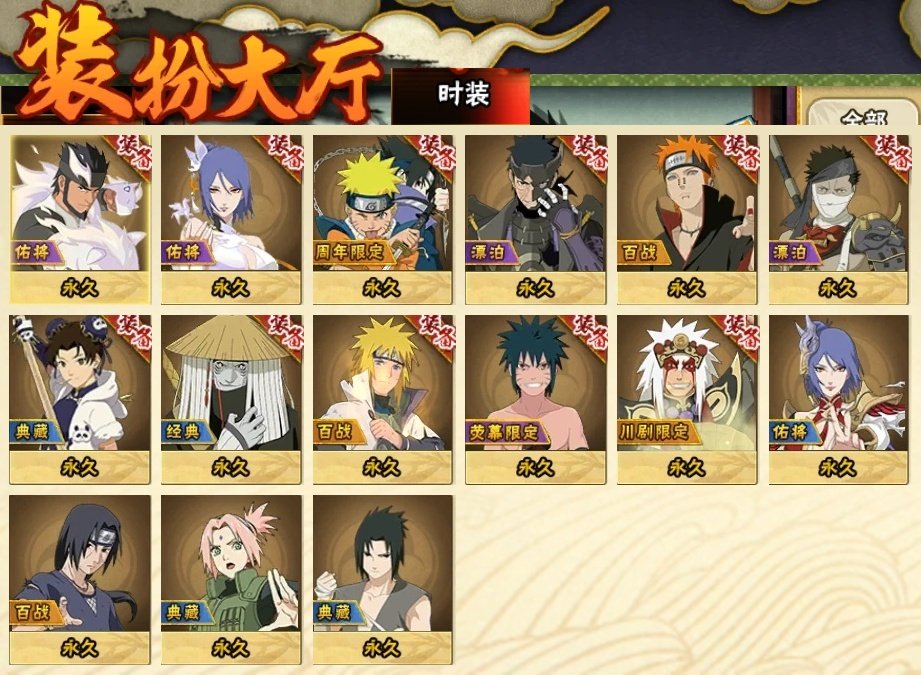Select Sasuke's 典藏 grey shirt costume

383,580
